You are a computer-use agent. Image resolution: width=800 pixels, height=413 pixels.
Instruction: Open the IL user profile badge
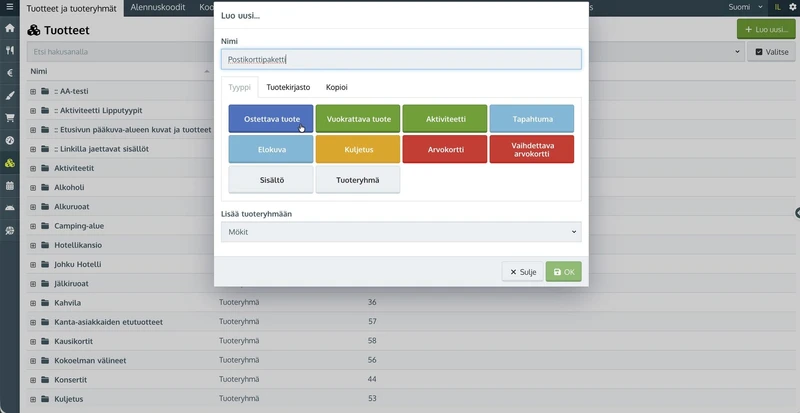[x=778, y=7]
